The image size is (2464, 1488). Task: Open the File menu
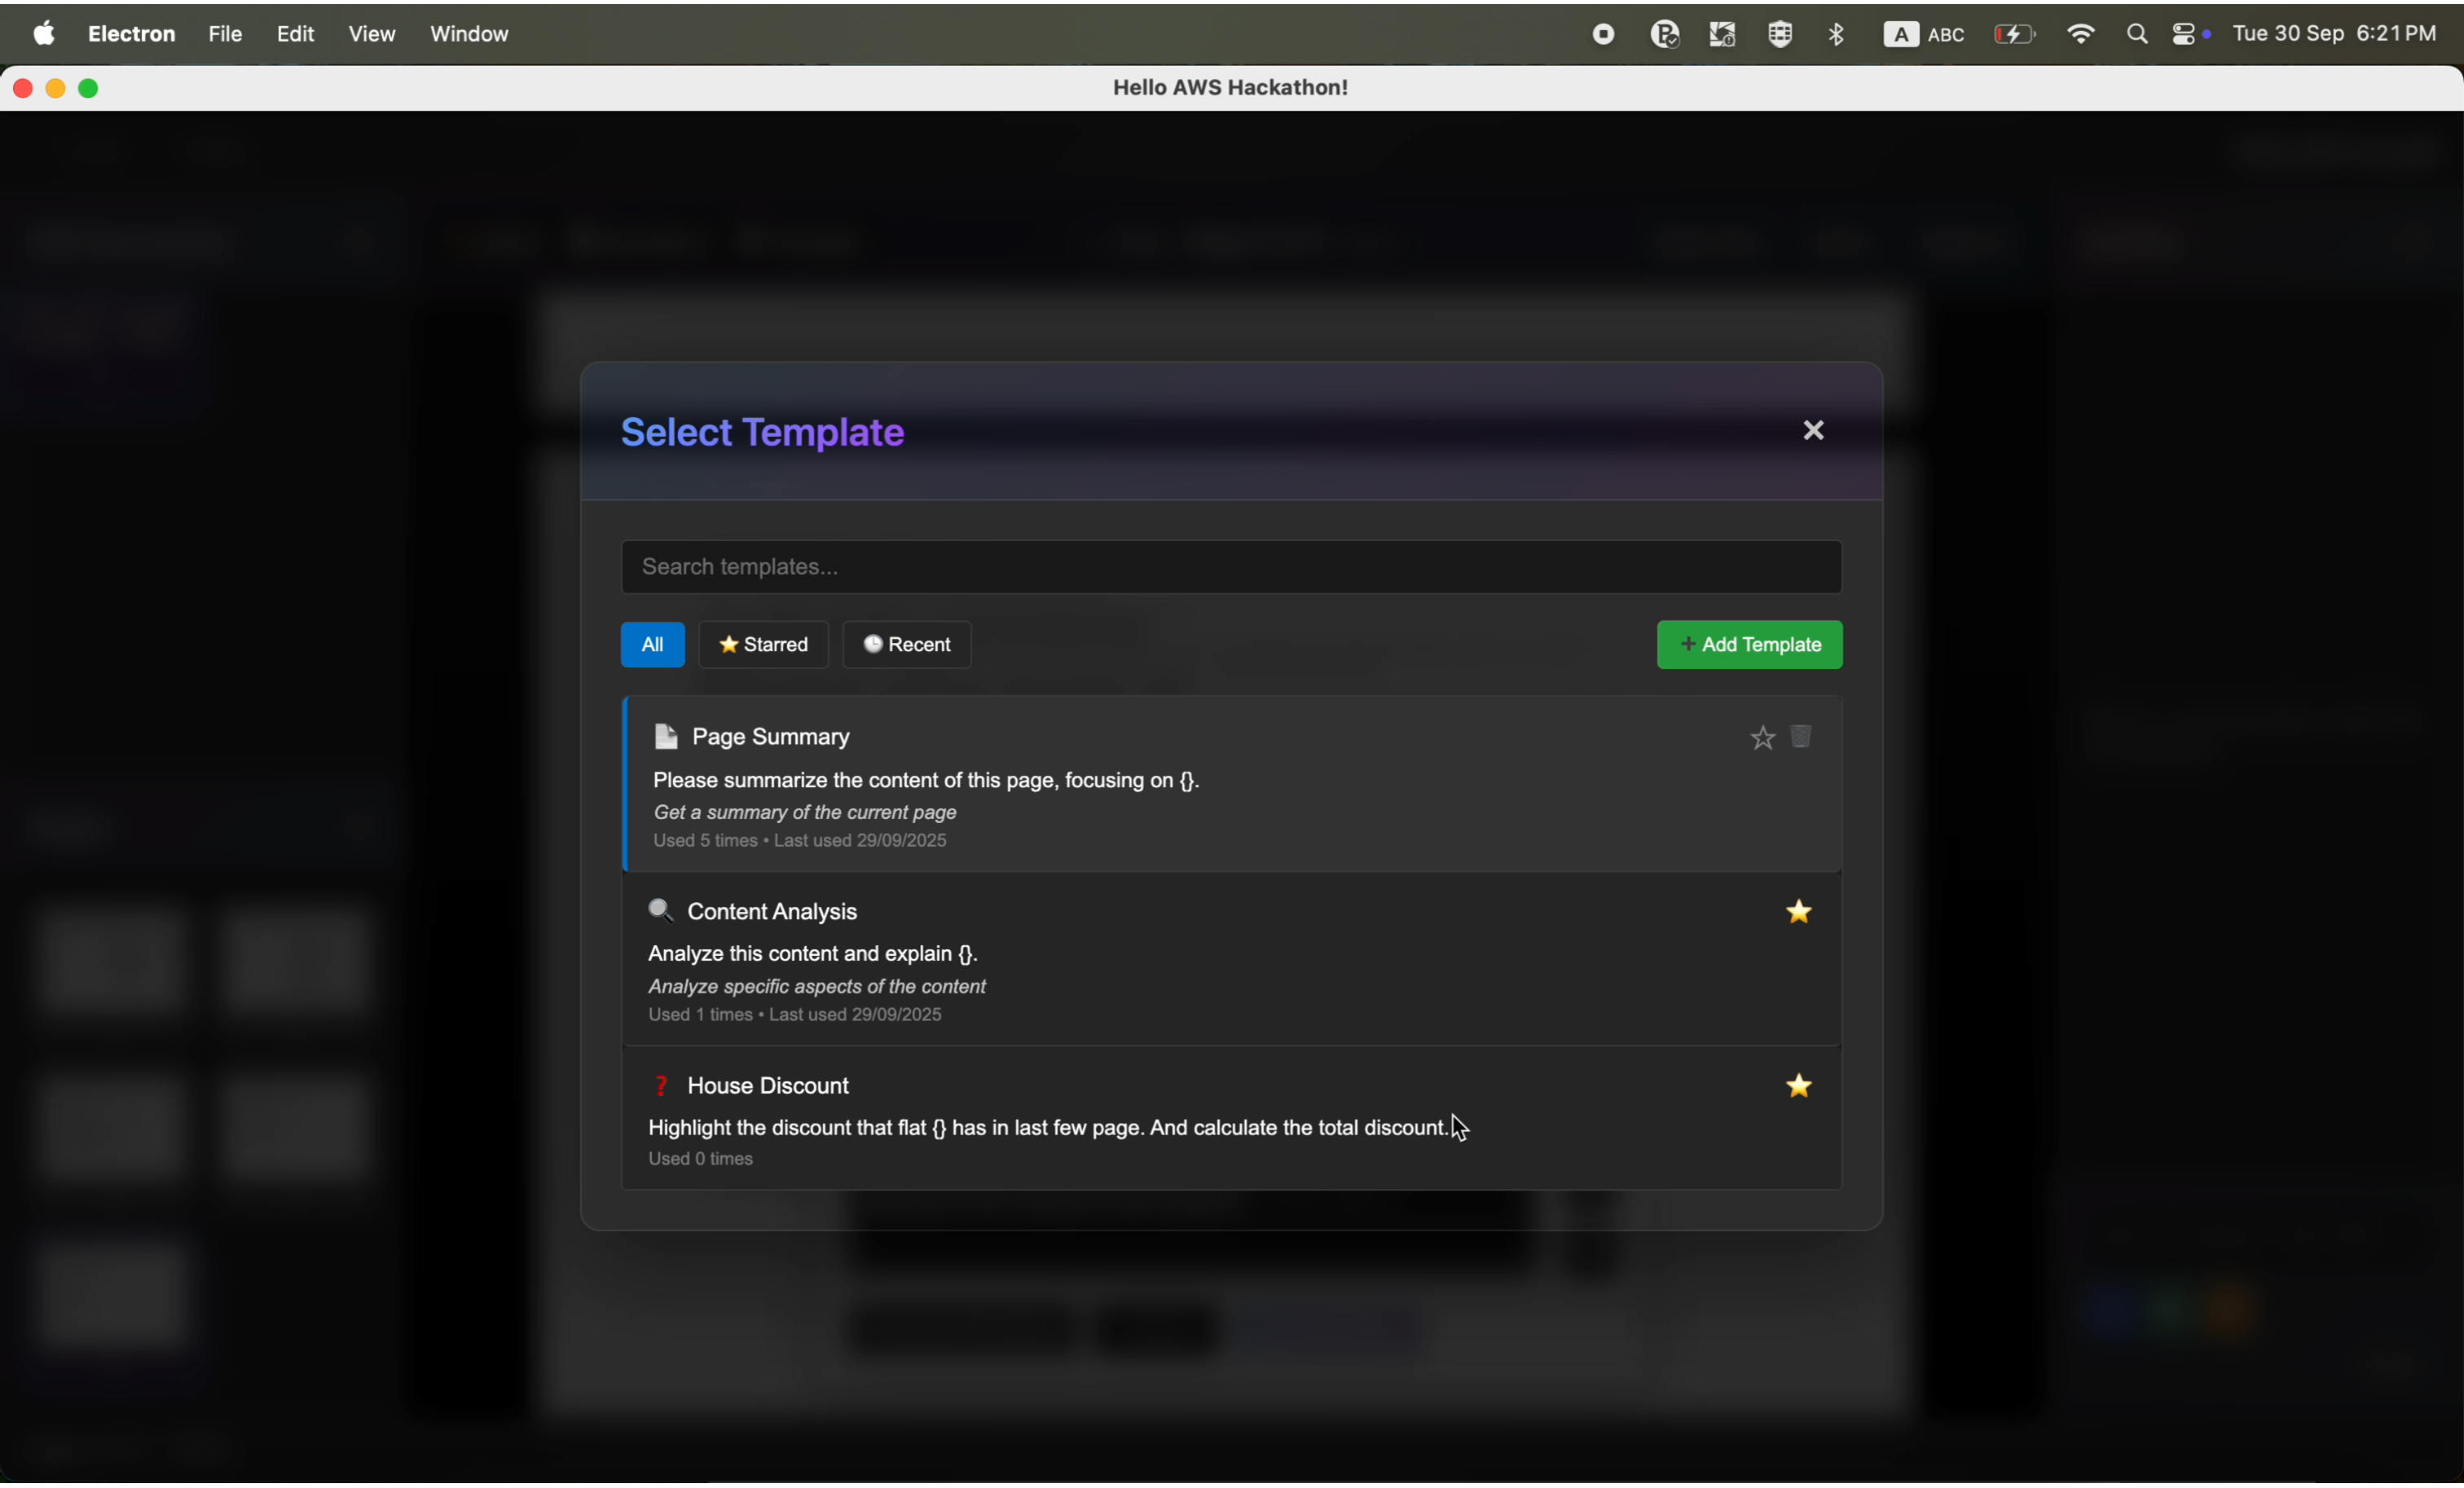coord(224,34)
